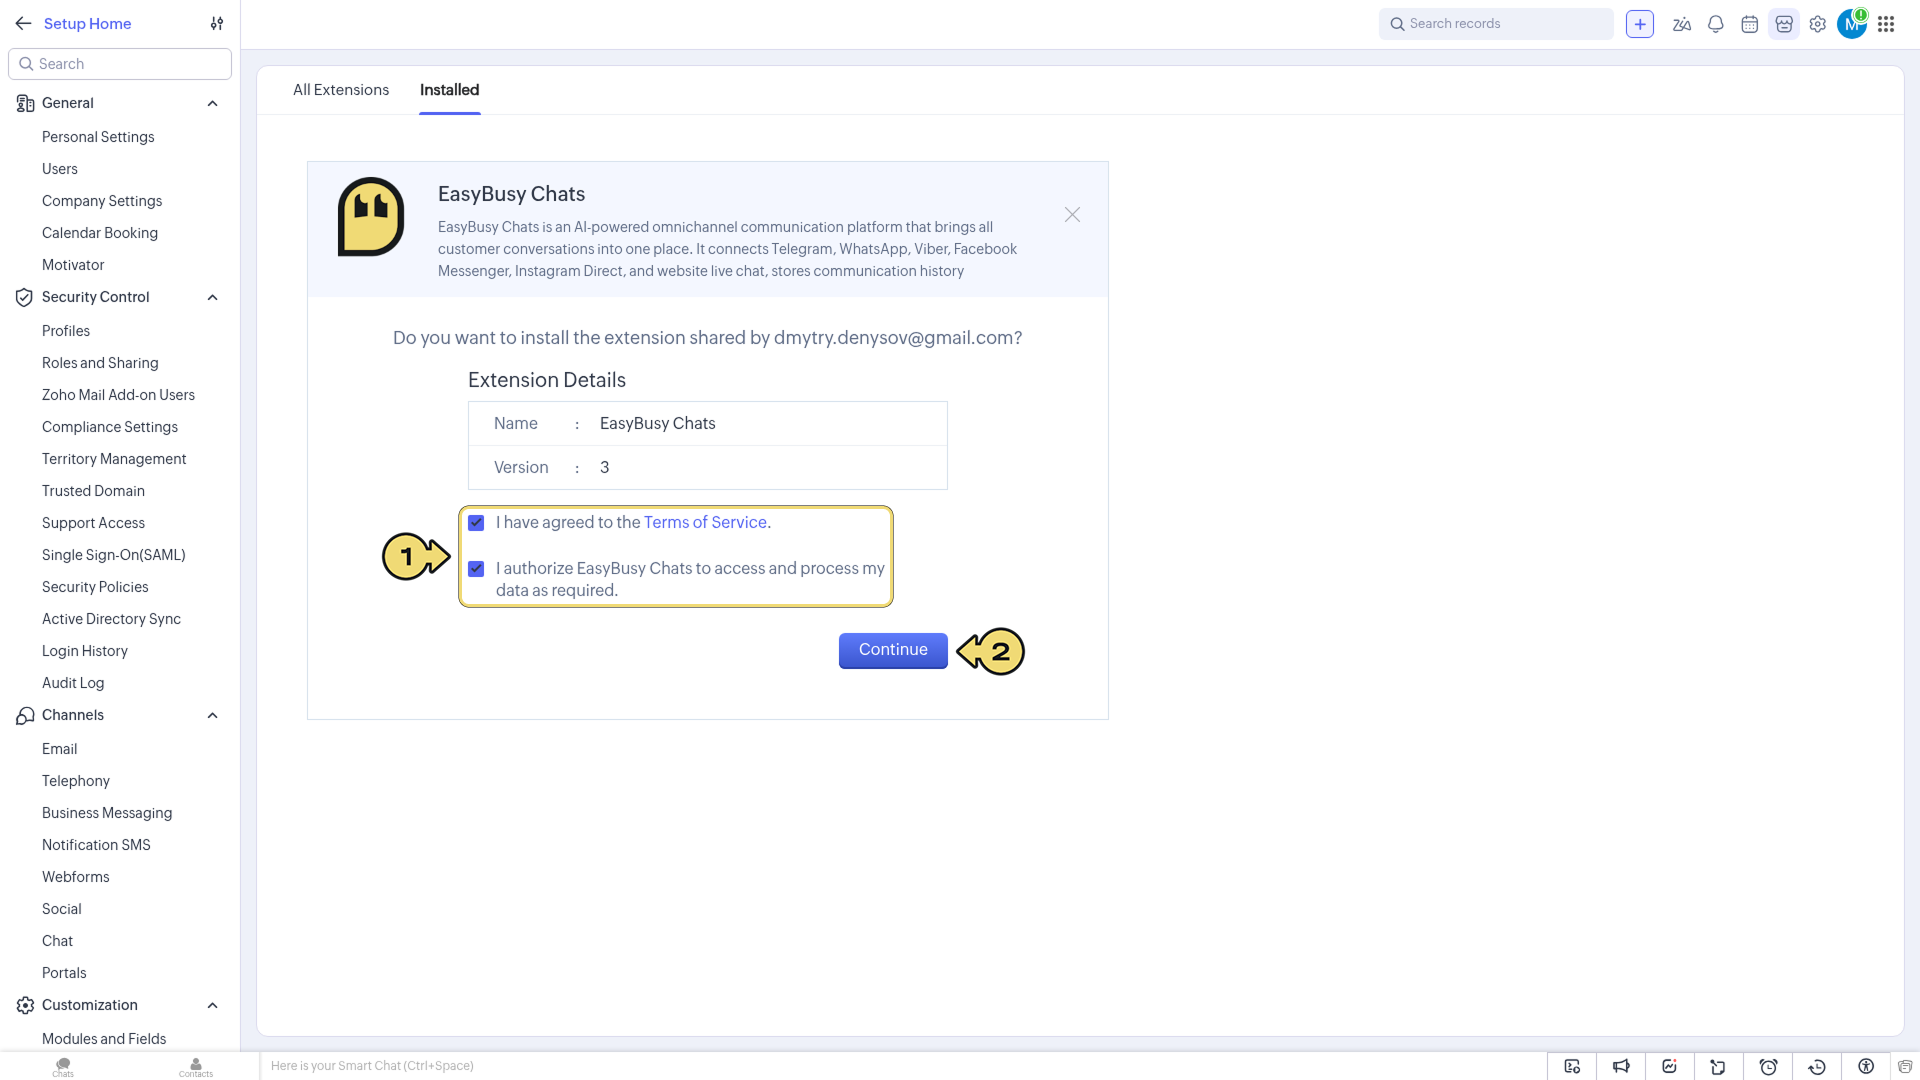This screenshot has height=1080, width=1920.
Task: Close the EasyBusy Chats install panel
Action: pos(1072,215)
